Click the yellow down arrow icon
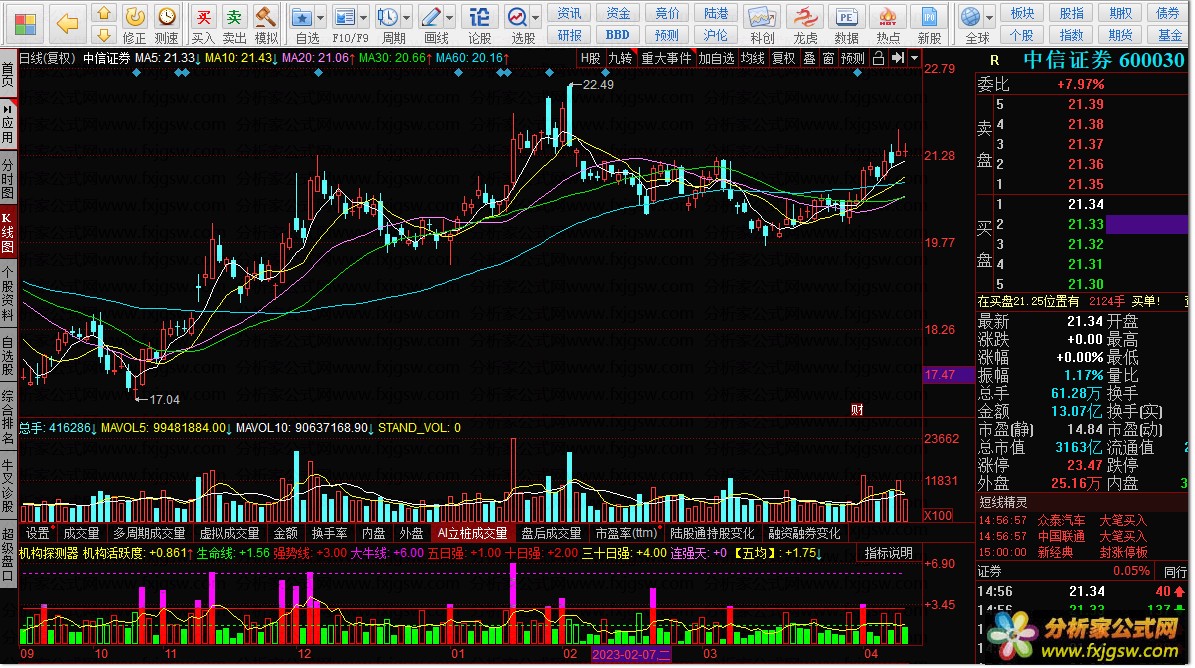The image size is (1195, 668). click(x=104, y=34)
